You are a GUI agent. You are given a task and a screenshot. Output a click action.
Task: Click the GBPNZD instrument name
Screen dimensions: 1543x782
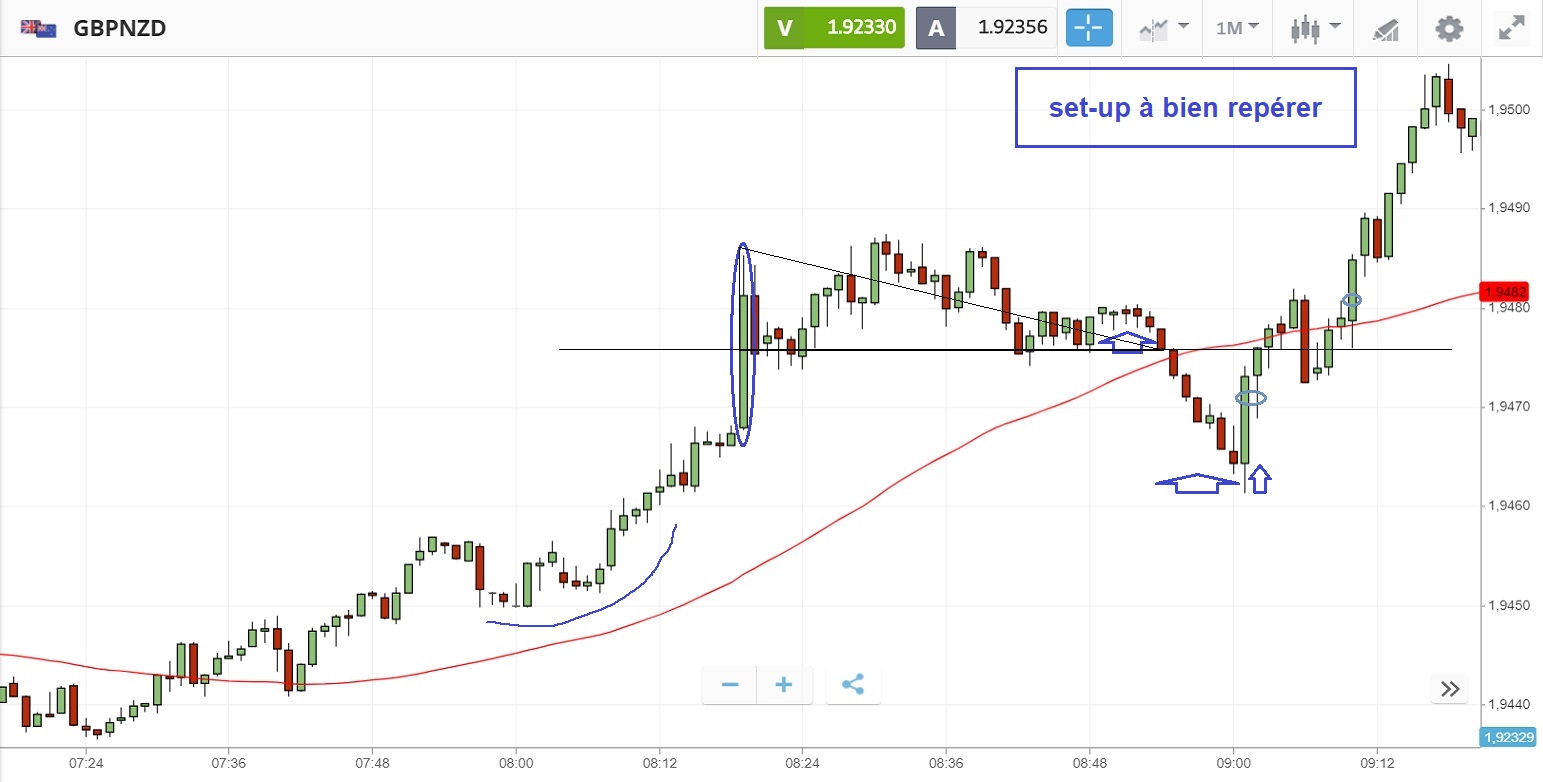[120, 28]
